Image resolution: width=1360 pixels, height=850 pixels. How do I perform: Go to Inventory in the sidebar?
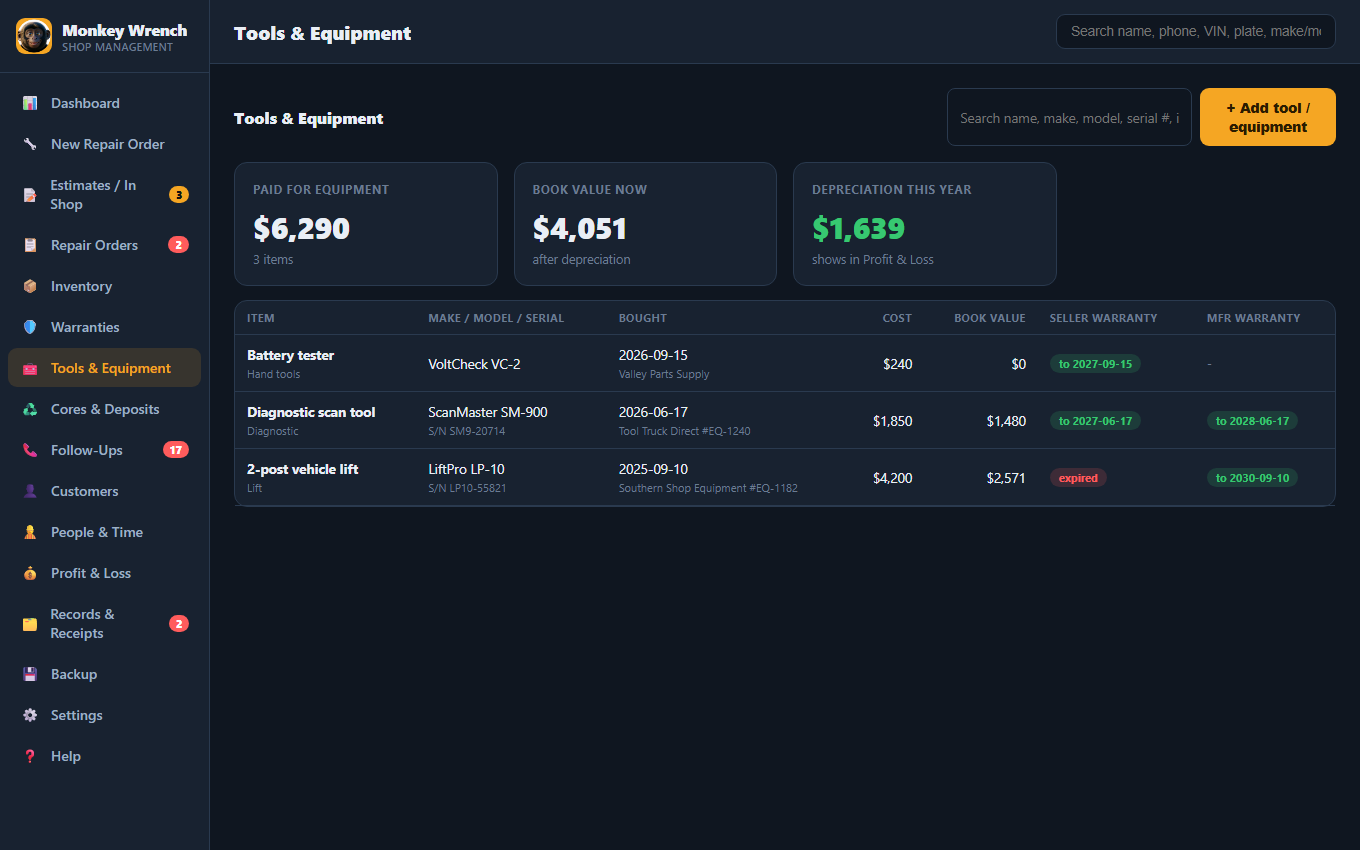point(104,286)
